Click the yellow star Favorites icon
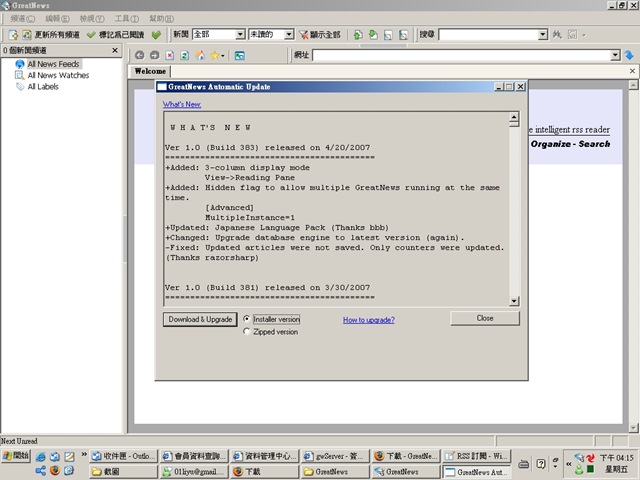The height and width of the screenshot is (480, 640). [x=214, y=55]
